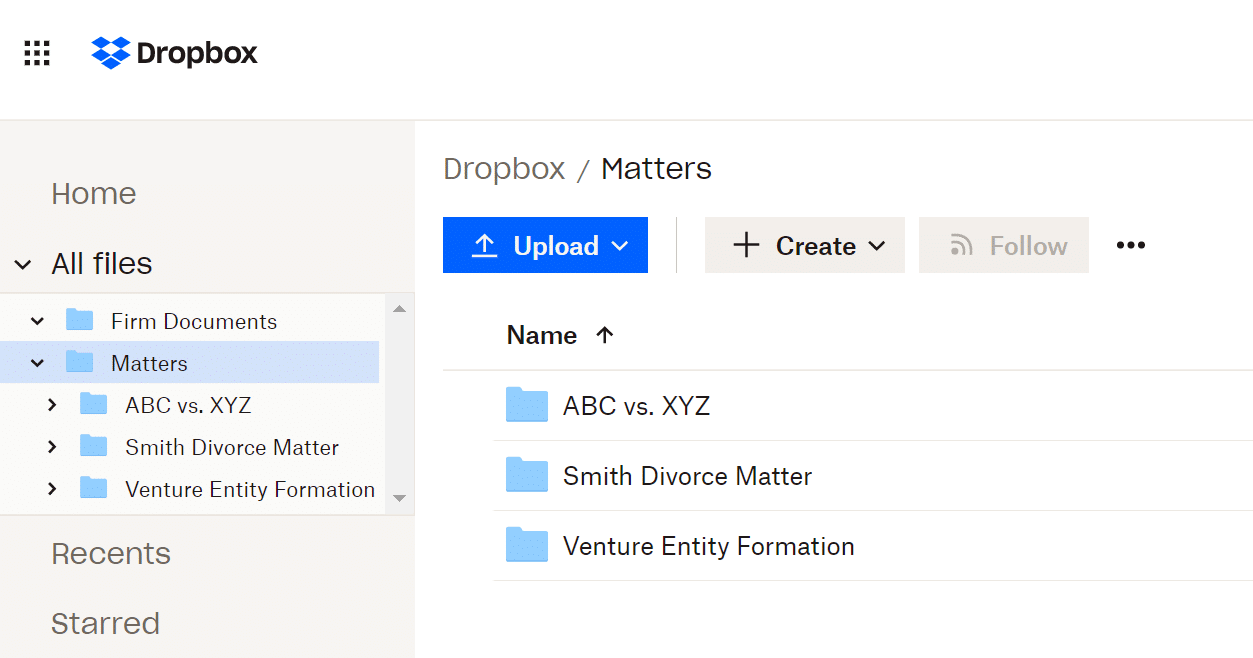Go to Home in the sidebar
Image resolution: width=1253 pixels, height=658 pixels.
click(94, 194)
